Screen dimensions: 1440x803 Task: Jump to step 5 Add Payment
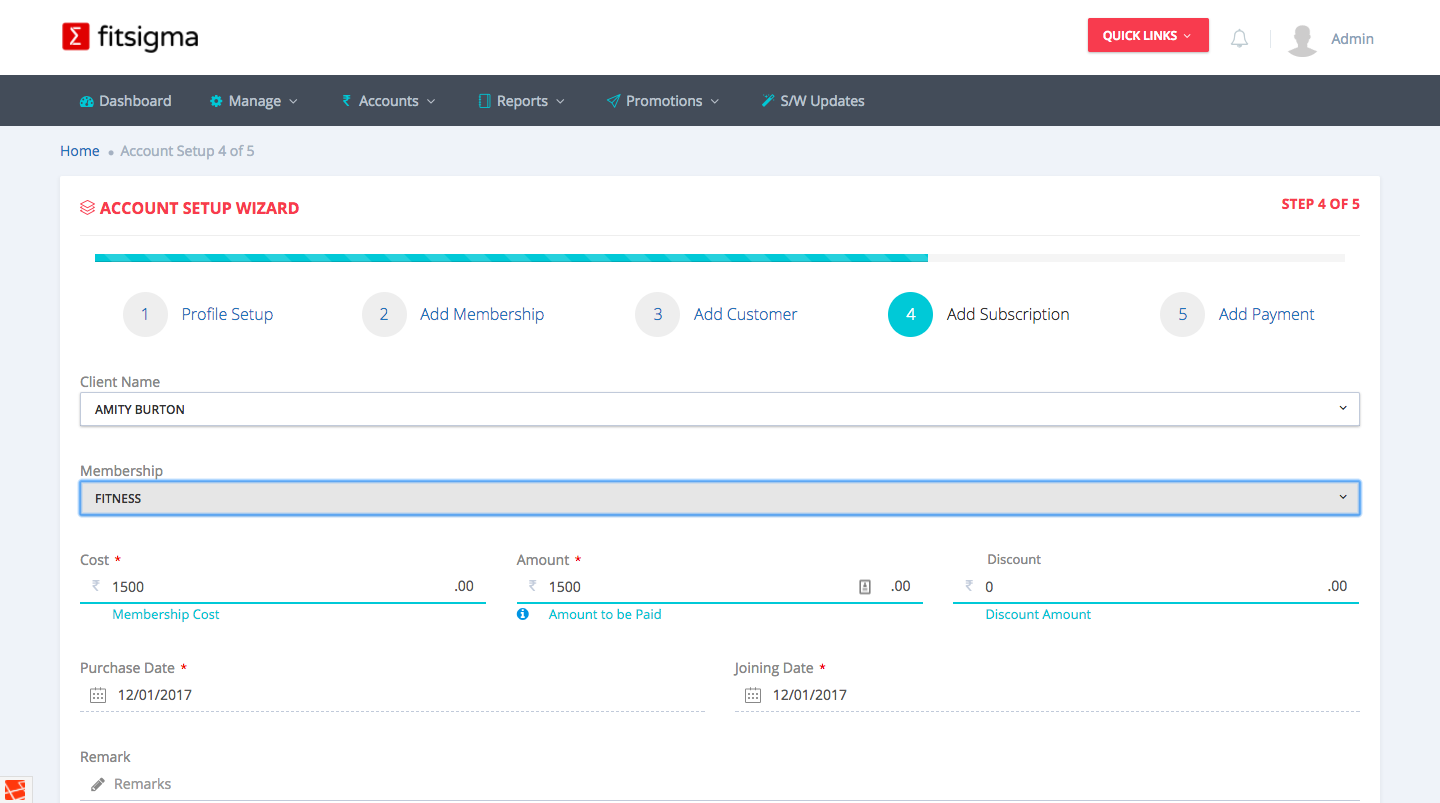(x=1266, y=314)
